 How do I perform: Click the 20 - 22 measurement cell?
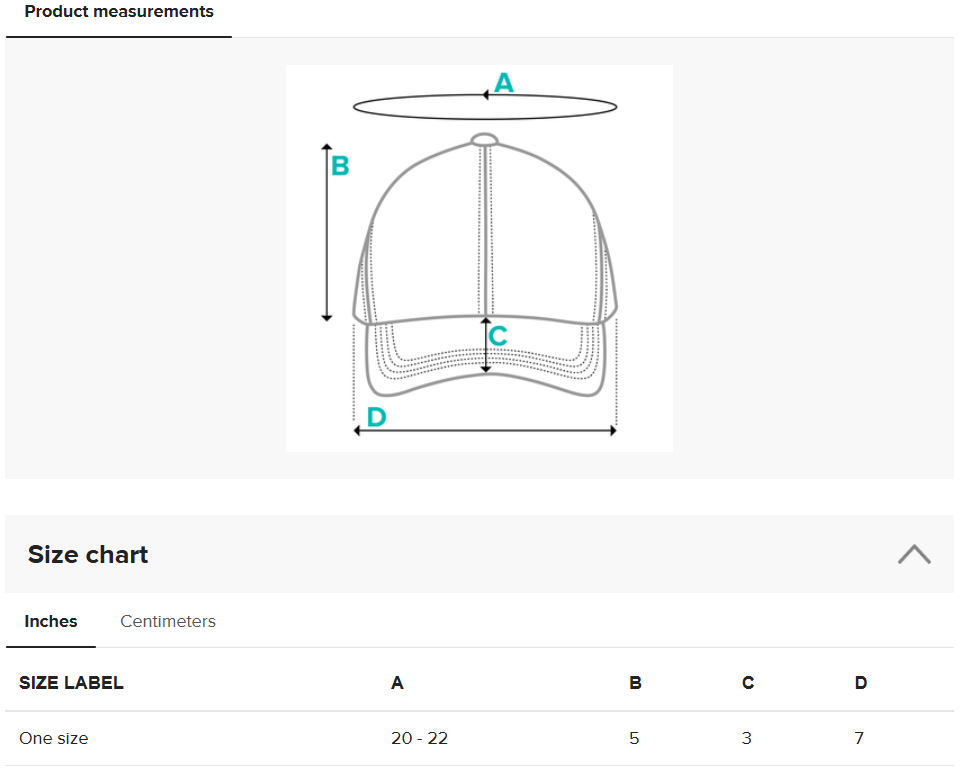pos(420,738)
